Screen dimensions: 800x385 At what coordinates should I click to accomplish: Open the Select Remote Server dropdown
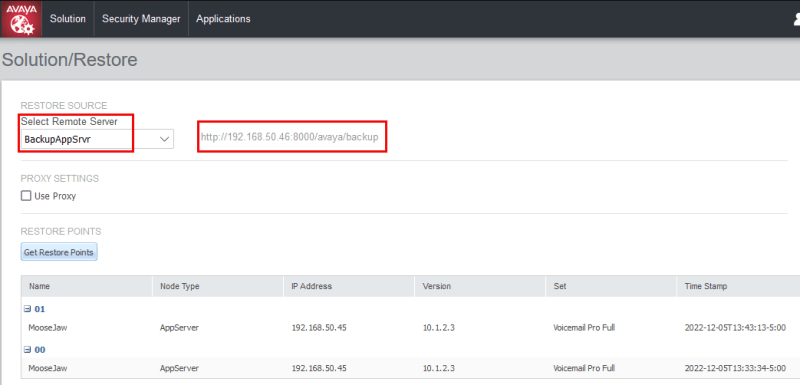(97, 139)
